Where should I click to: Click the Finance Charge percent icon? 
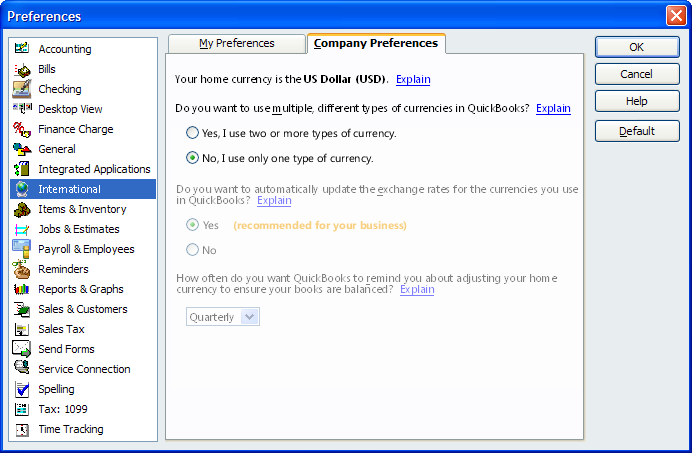tap(22, 129)
